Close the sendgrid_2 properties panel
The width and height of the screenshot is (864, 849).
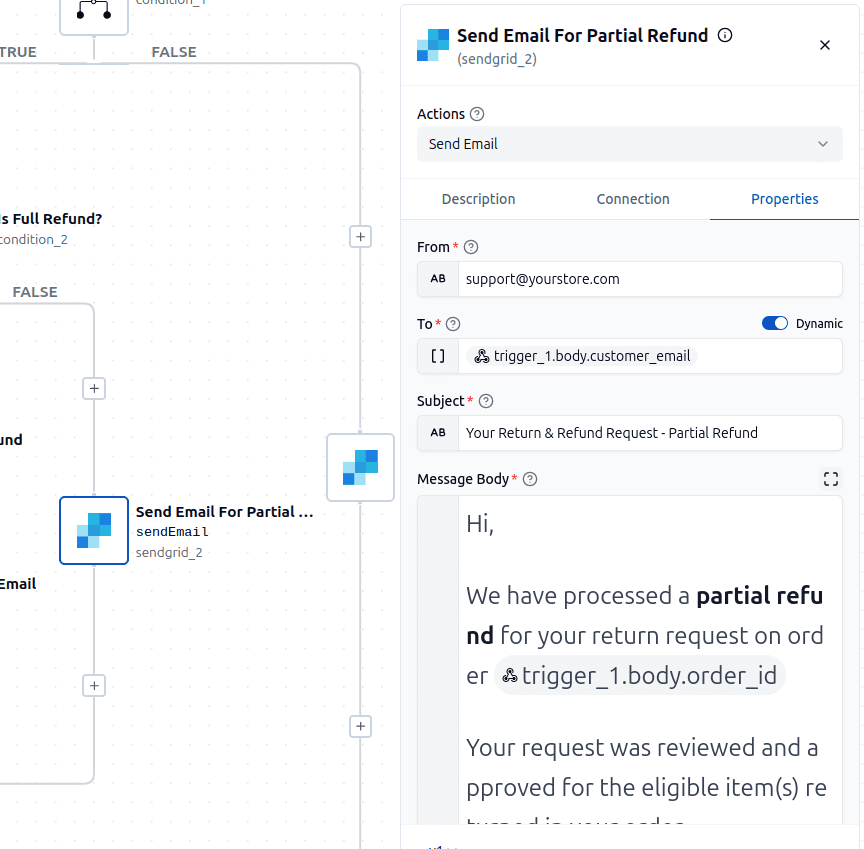point(824,45)
